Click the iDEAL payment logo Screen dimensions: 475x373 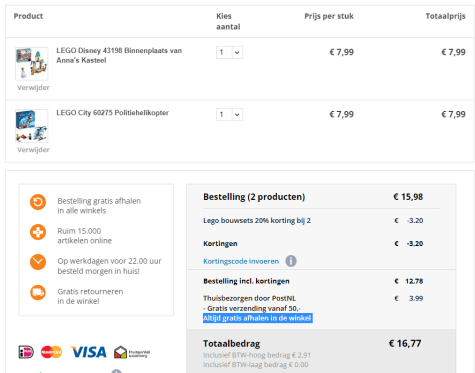pyautogui.click(x=26, y=352)
